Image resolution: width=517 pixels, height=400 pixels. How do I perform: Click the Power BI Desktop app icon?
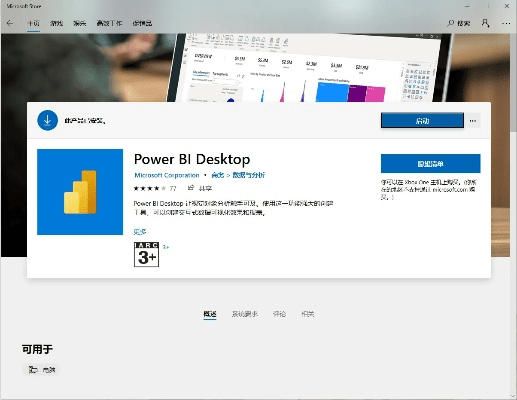point(80,192)
